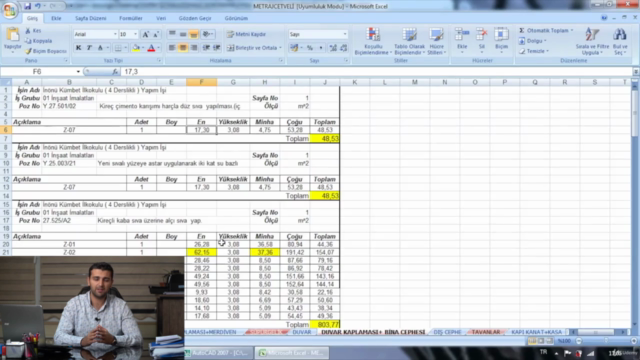Align text to the left
640x360 pixels.
coord(172,48)
